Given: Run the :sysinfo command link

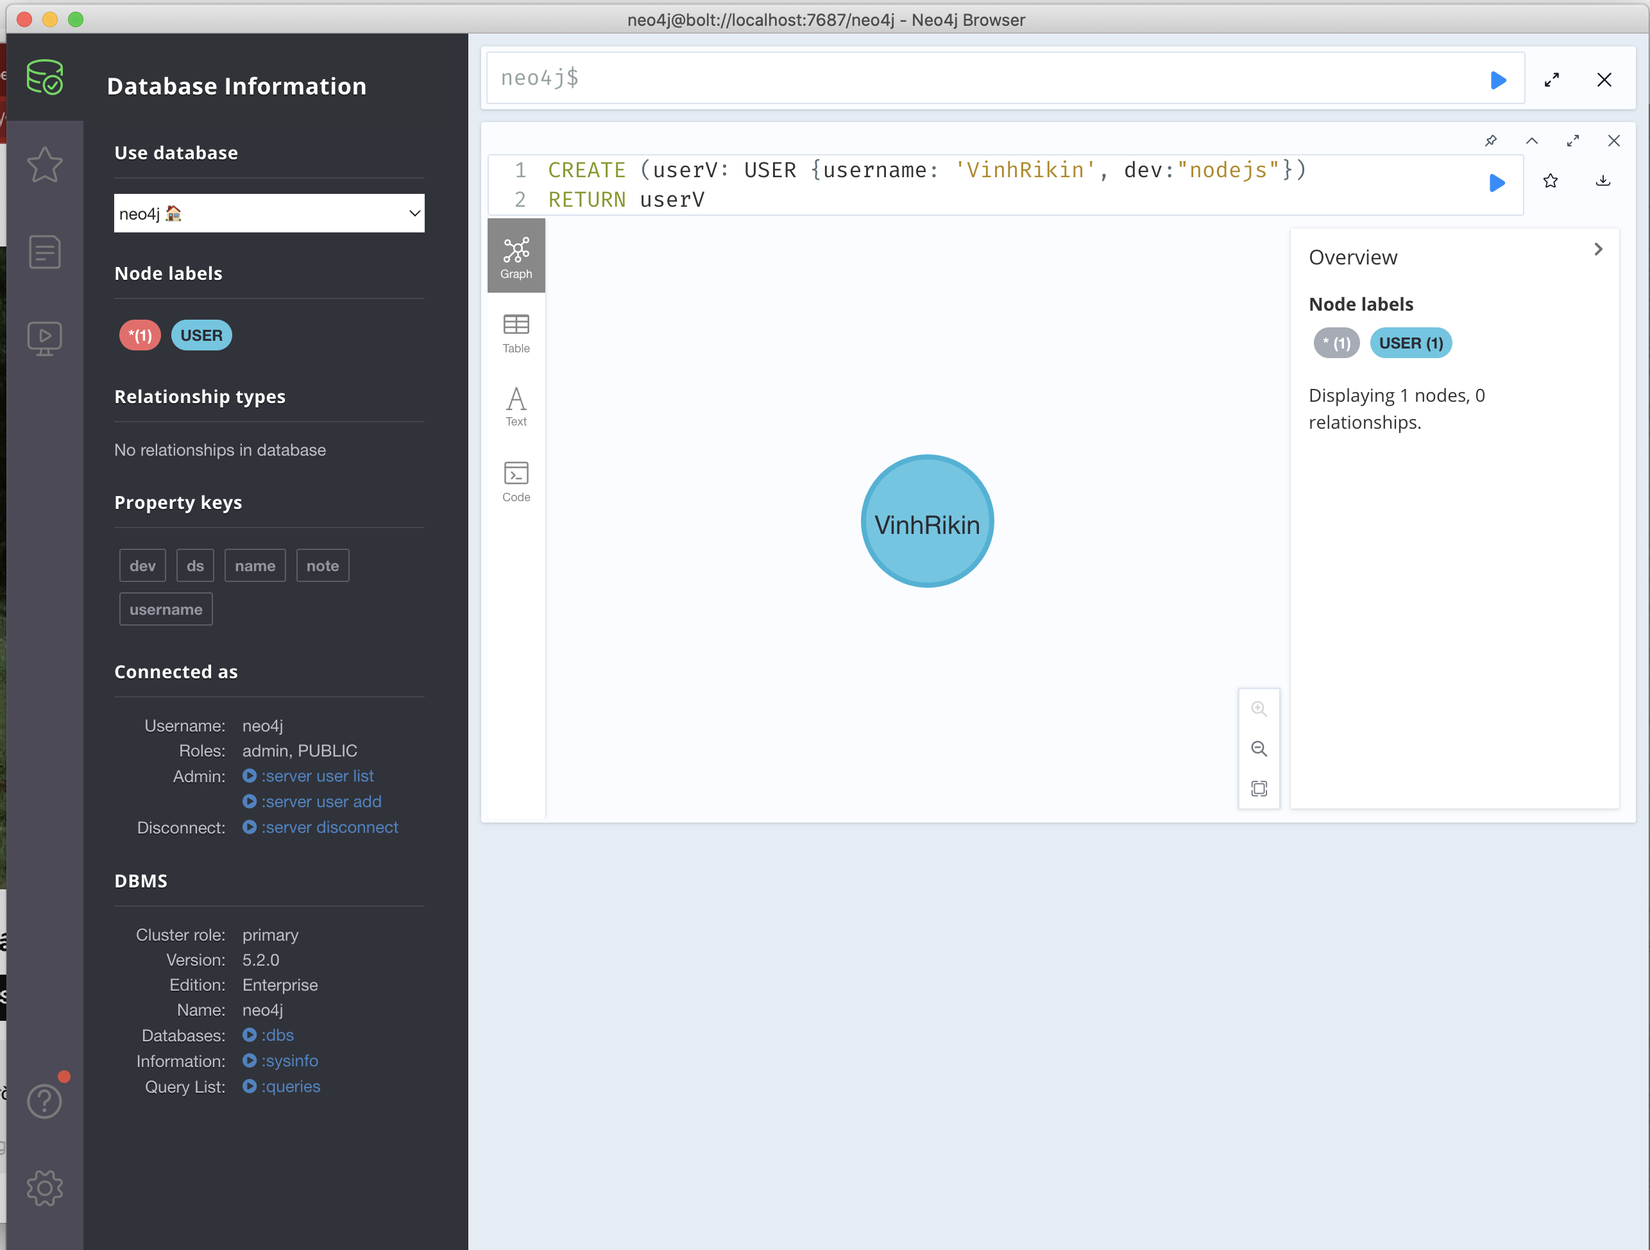Looking at the screenshot, I should tap(280, 1061).
